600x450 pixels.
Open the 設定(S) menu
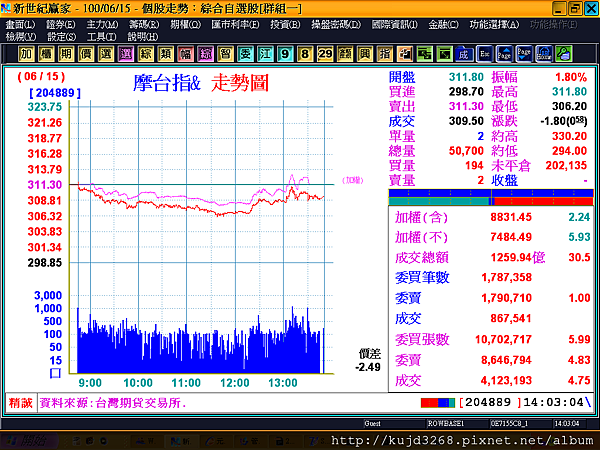pos(62,37)
